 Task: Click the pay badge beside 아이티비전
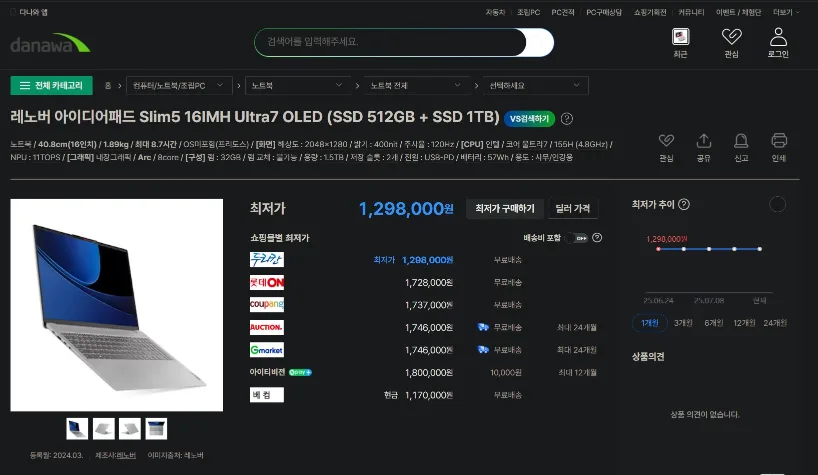point(300,372)
